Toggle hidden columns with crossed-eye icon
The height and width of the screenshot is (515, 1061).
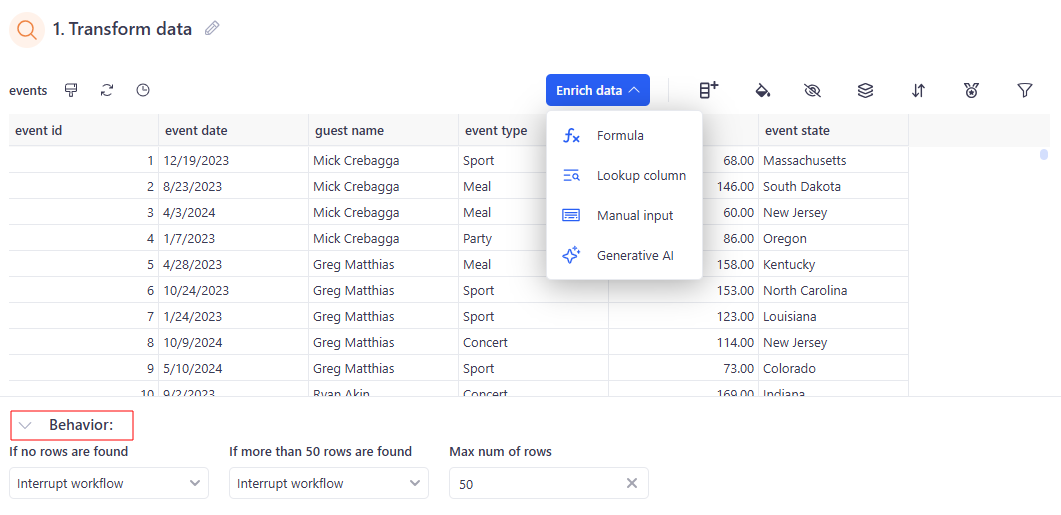tap(813, 90)
